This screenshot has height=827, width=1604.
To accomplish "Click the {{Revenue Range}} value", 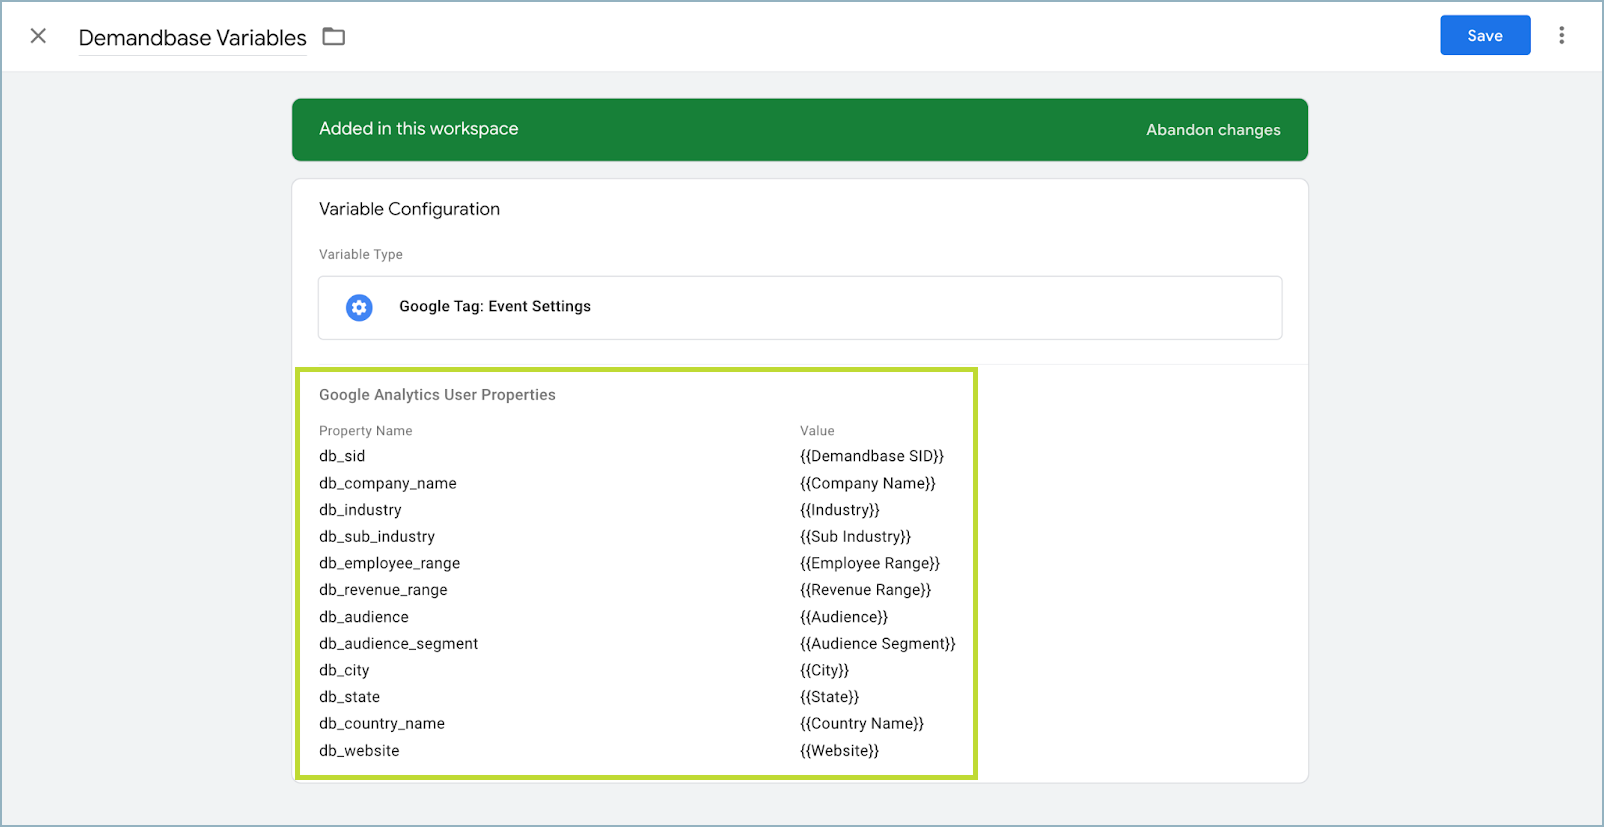I will click(866, 590).
